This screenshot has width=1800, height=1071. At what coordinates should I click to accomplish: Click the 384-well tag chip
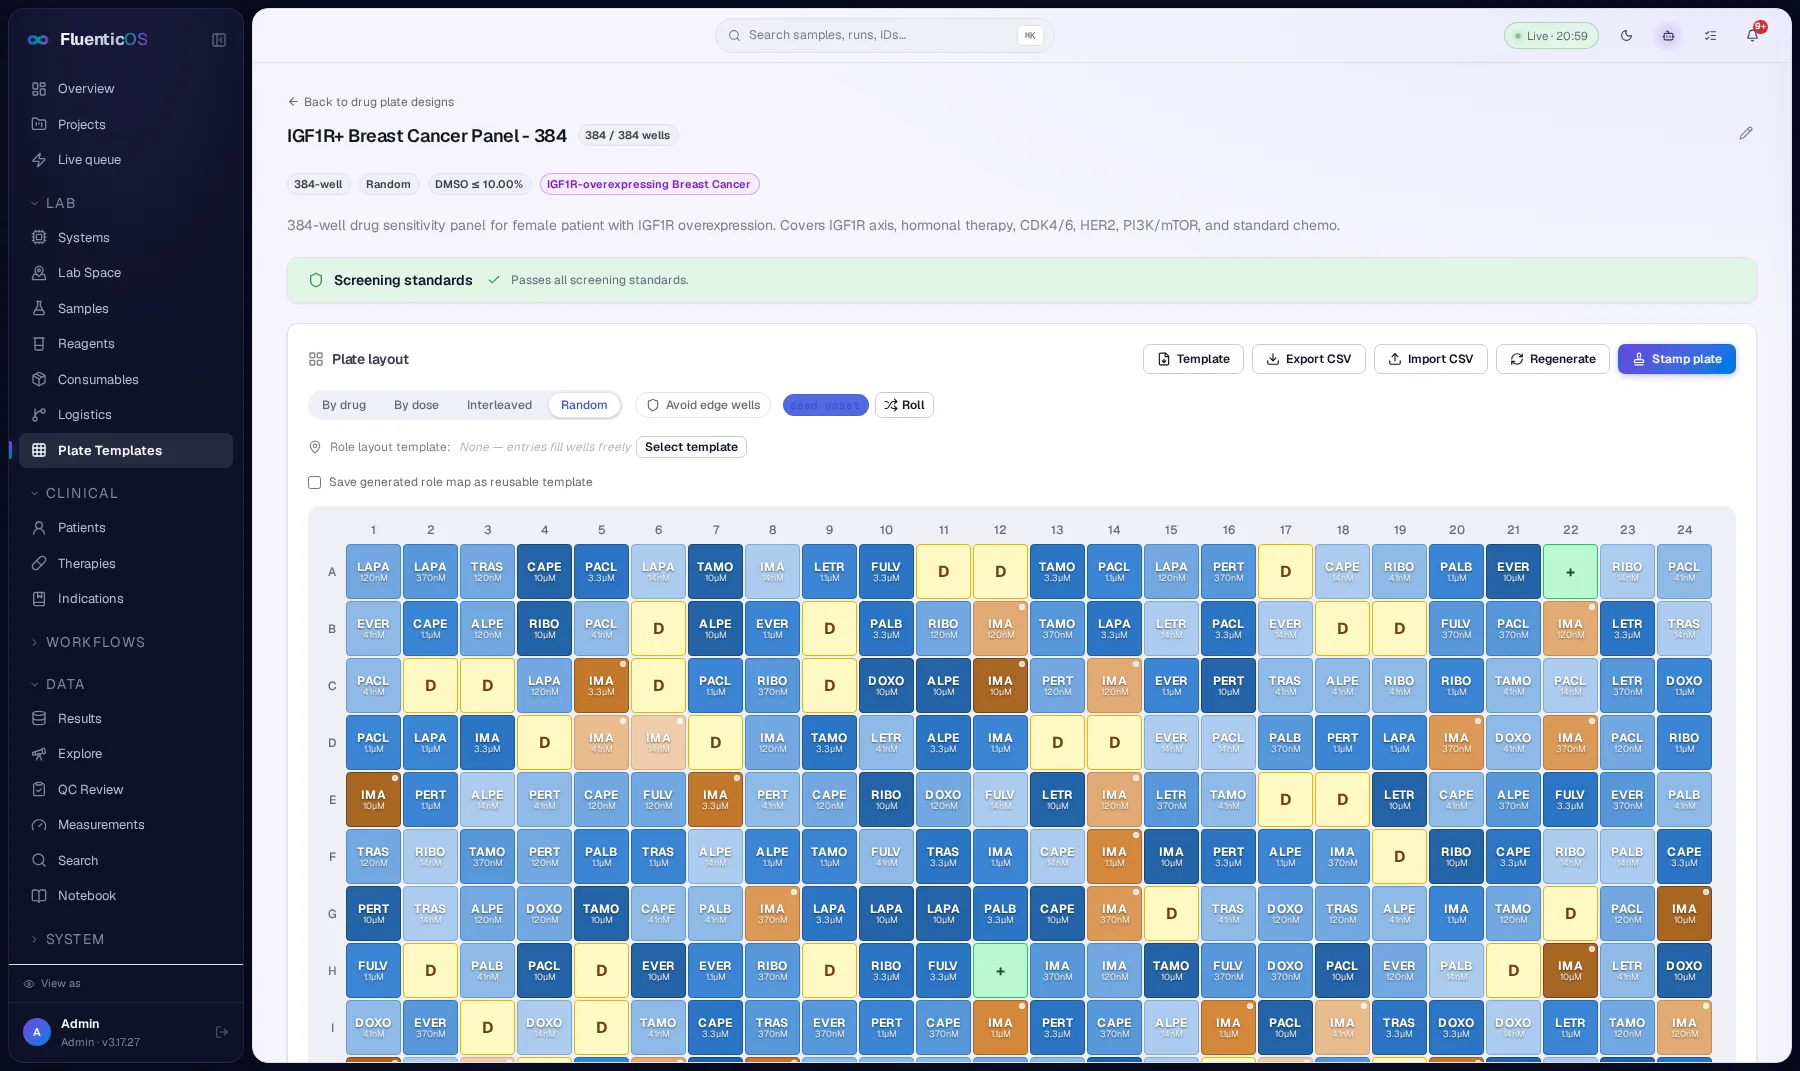318,184
